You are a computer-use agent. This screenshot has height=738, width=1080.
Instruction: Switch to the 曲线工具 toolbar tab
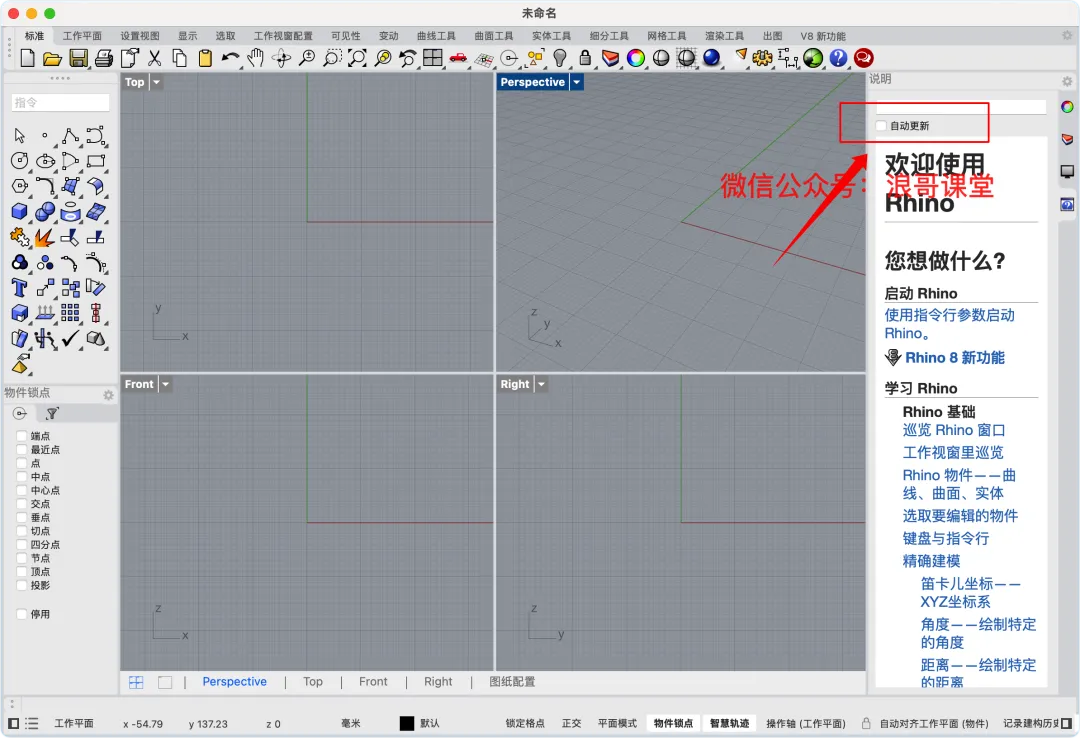[436, 36]
